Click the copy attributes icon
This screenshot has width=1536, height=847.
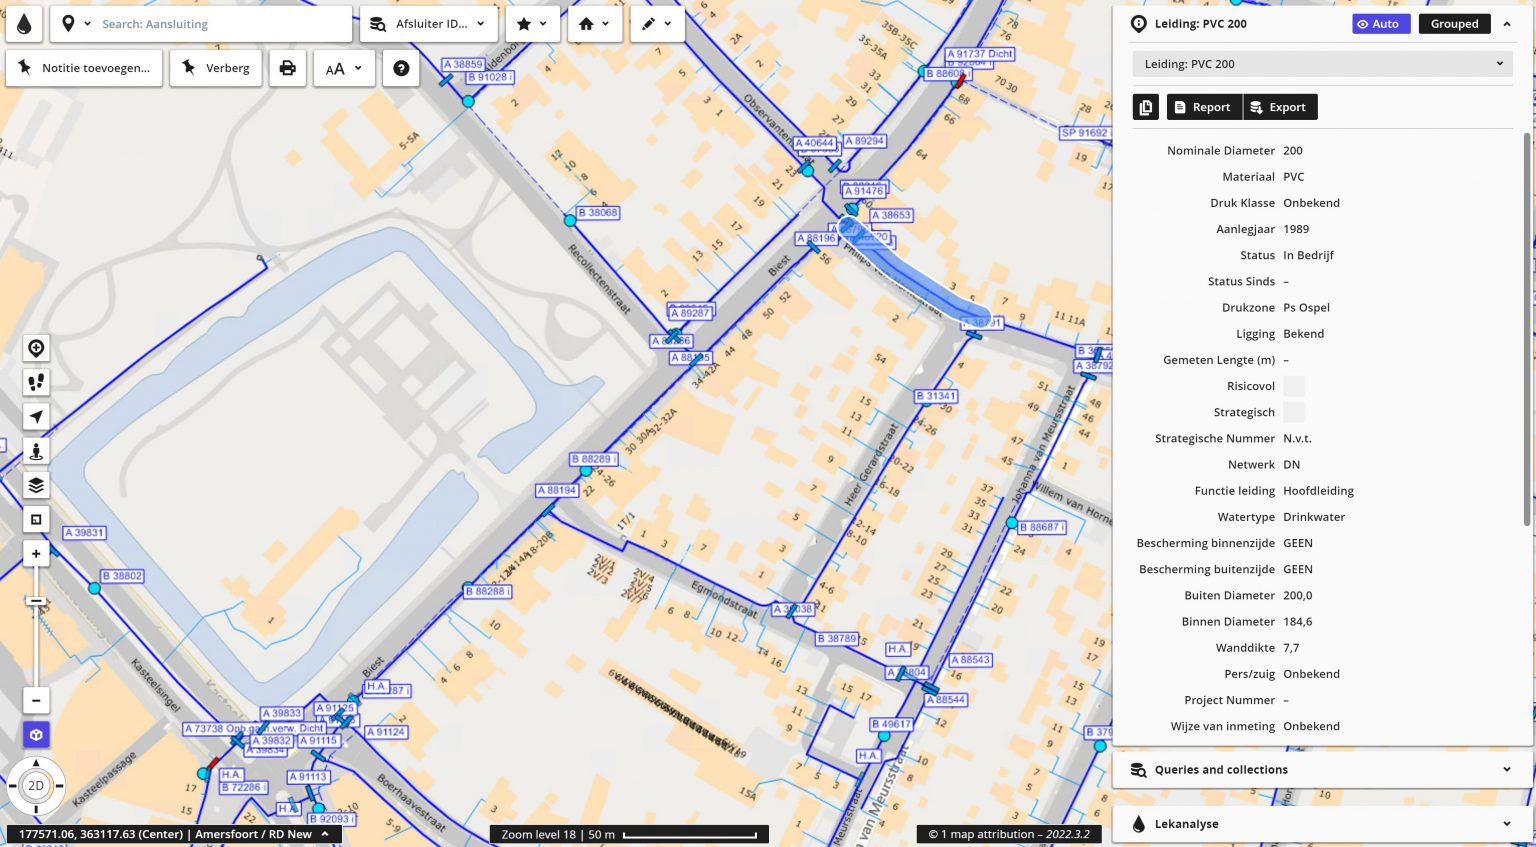point(1146,107)
